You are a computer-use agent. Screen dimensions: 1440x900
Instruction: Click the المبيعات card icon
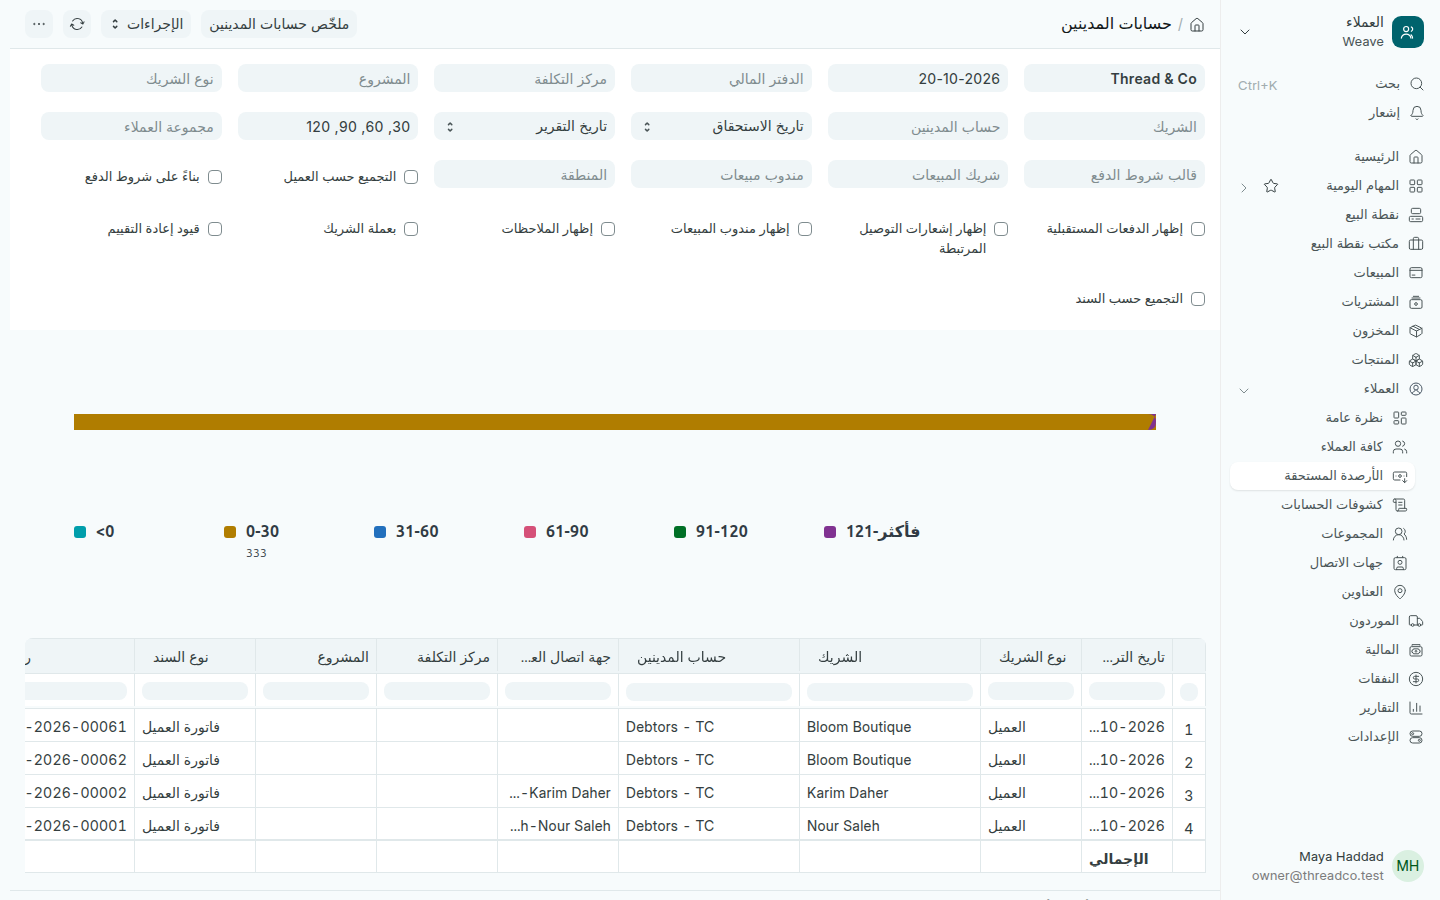point(1416,273)
